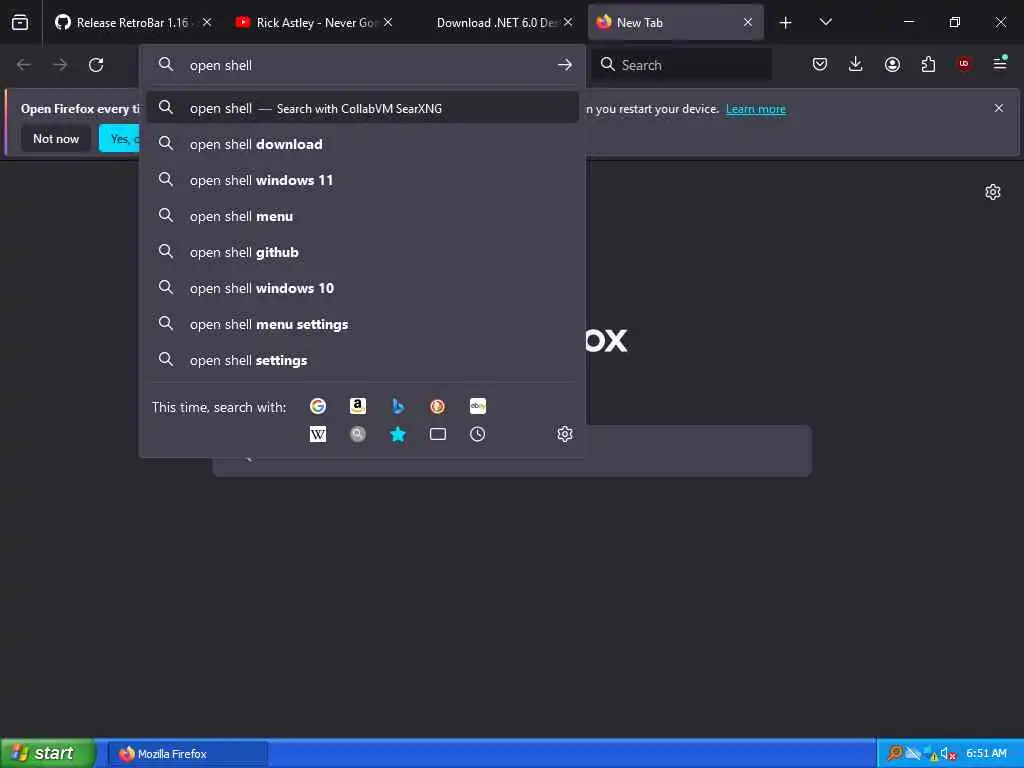The width and height of the screenshot is (1024, 768).
Task: Choose suggestion 'open shell github'
Action: point(362,252)
